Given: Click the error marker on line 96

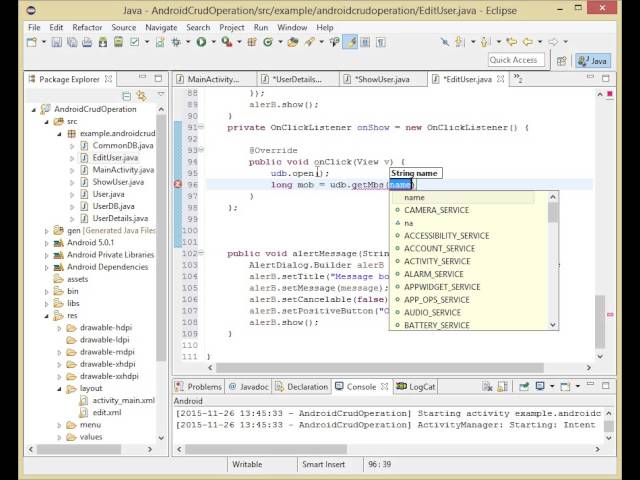Looking at the screenshot, I should pos(178,184).
